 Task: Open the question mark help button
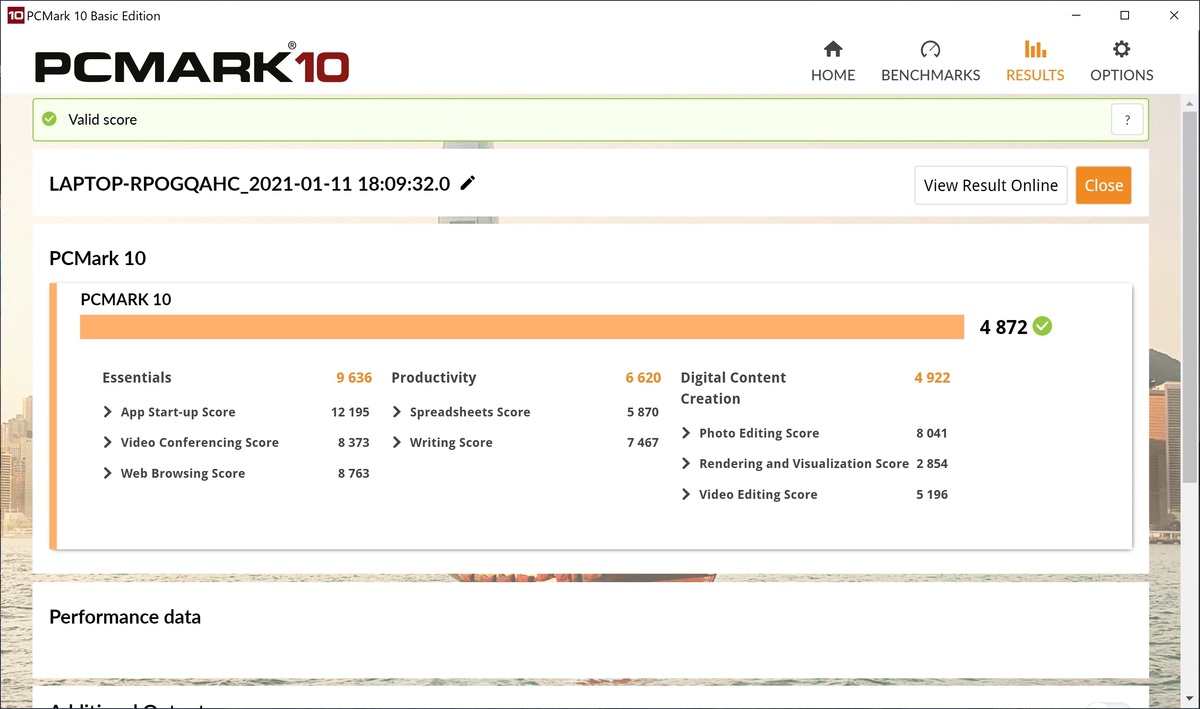click(1127, 120)
